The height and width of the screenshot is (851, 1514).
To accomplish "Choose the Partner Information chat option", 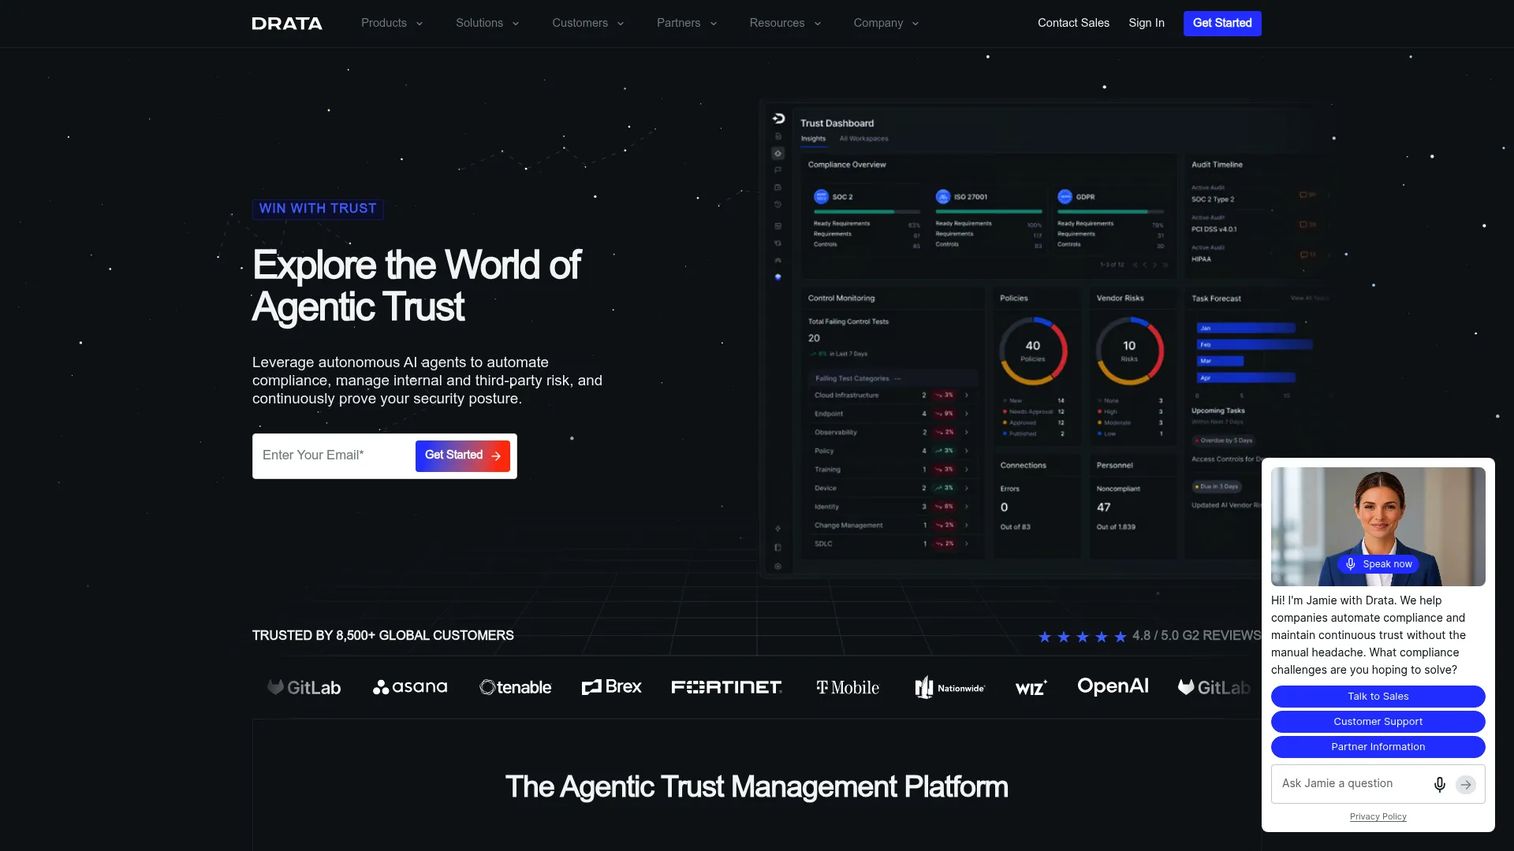I will (1378, 746).
